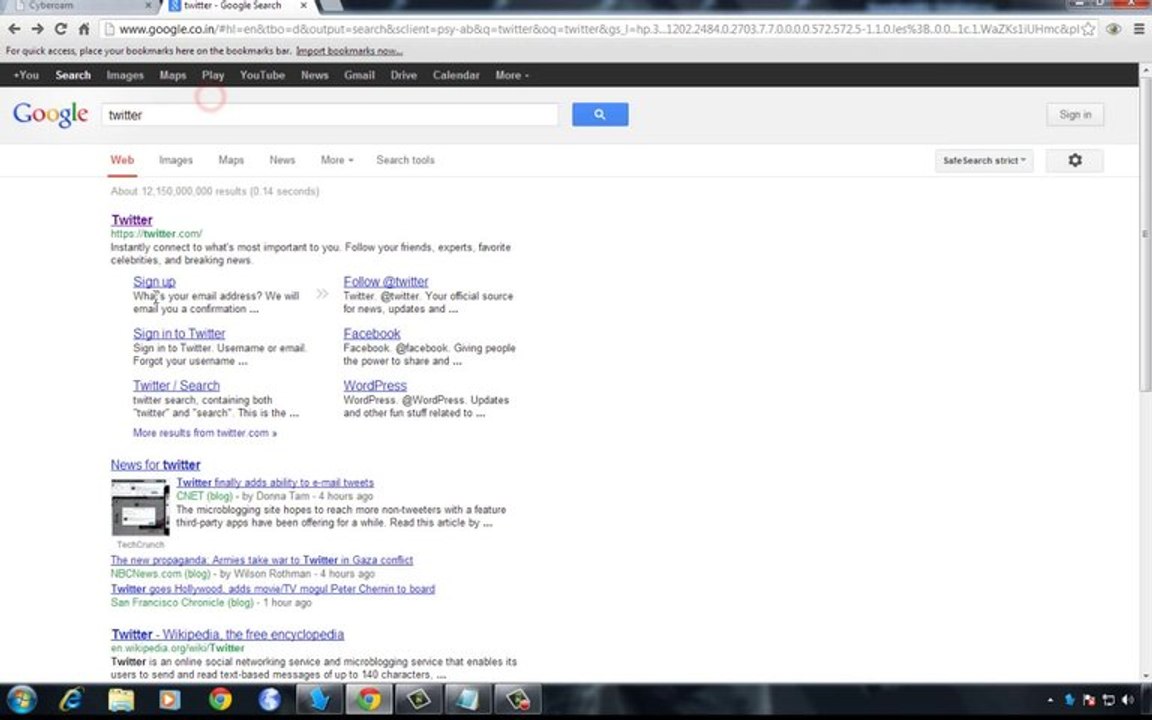Reload the current page
Viewport: 1152px width, 720px height.
[61, 29]
